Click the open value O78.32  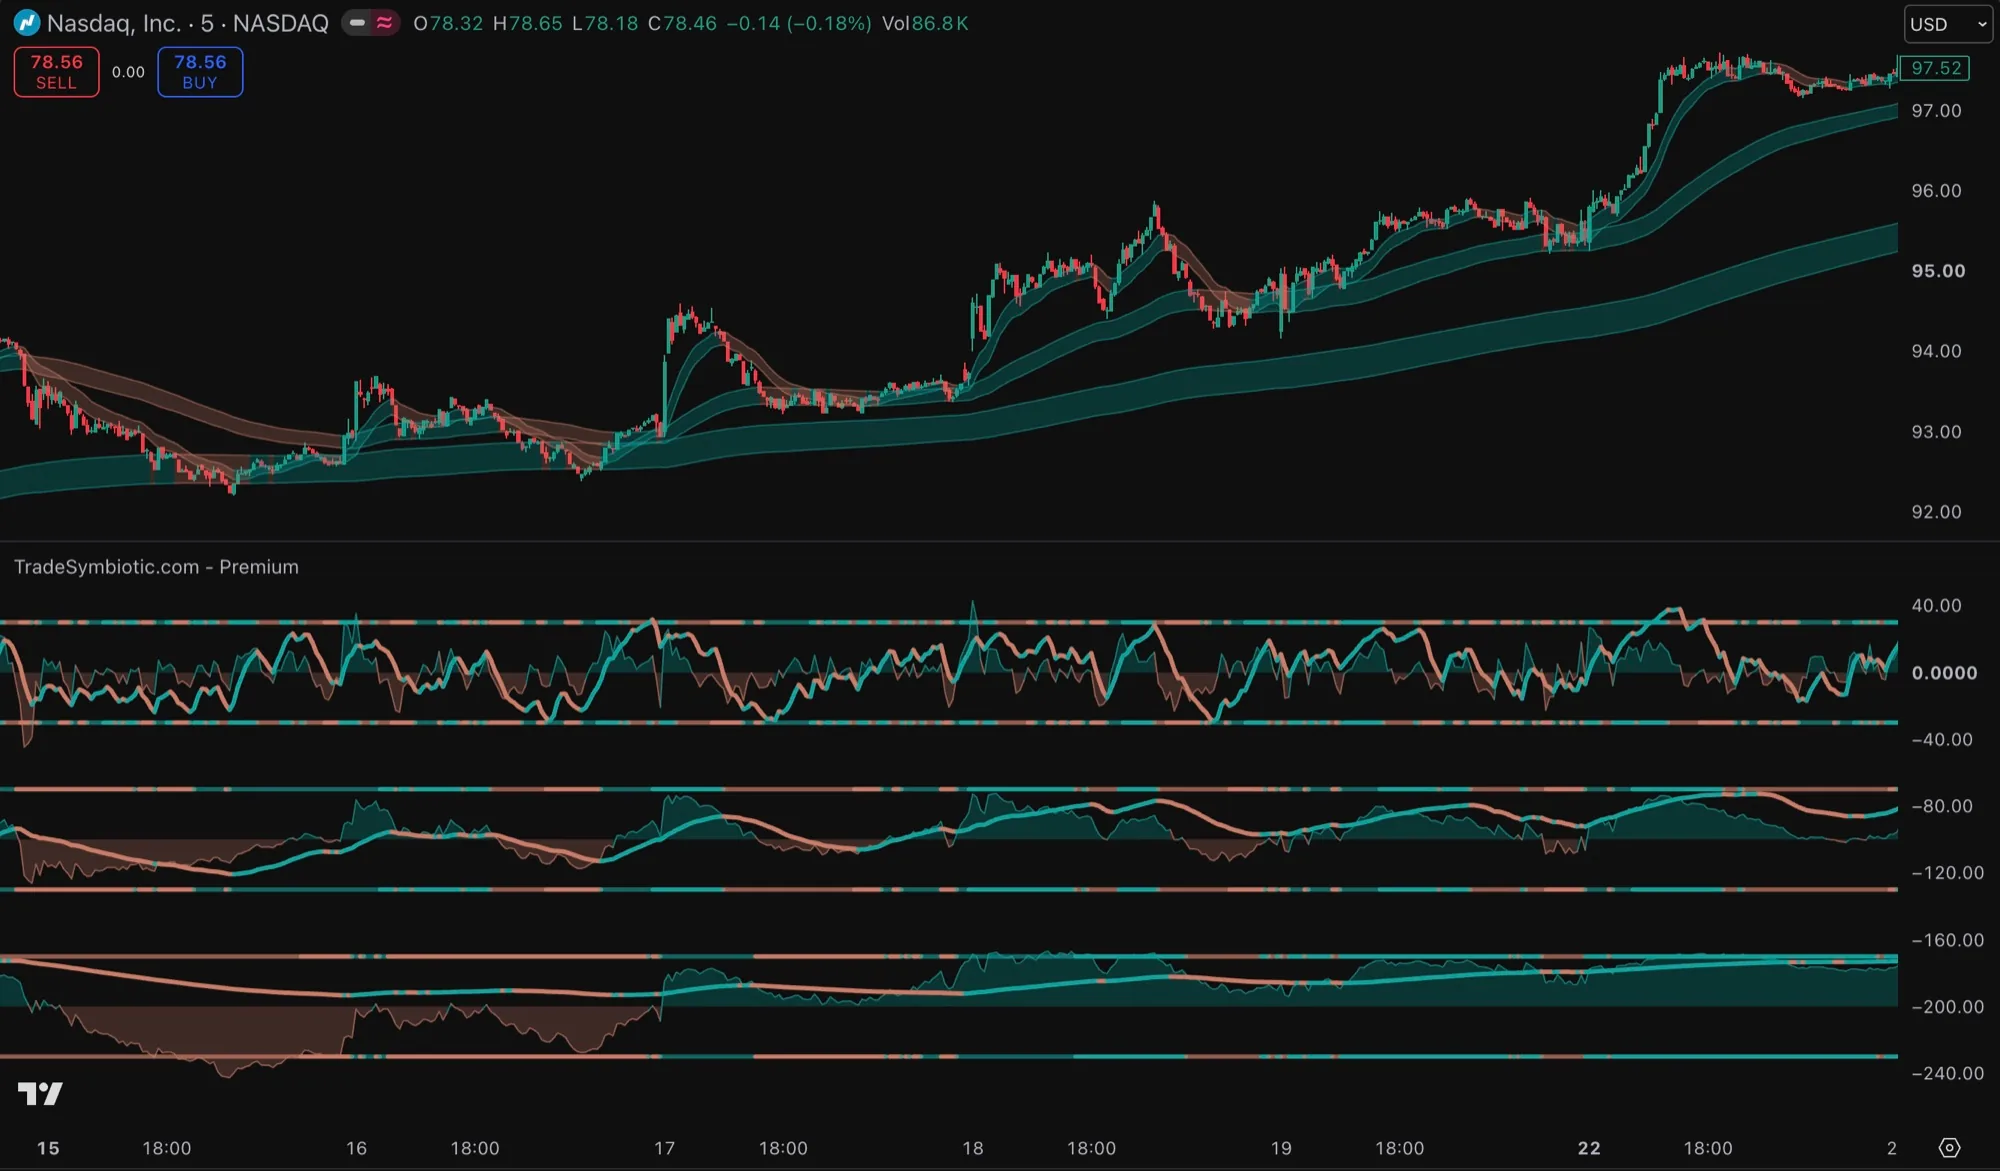(448, 23)
